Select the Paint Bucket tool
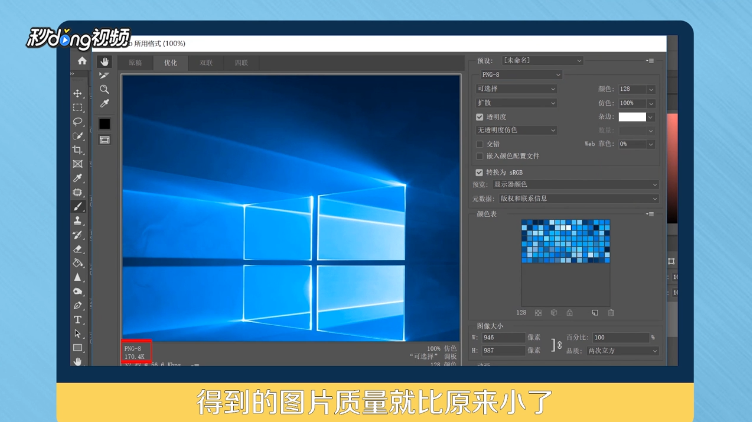Screen dimensions: 752x422 point(77,263)
